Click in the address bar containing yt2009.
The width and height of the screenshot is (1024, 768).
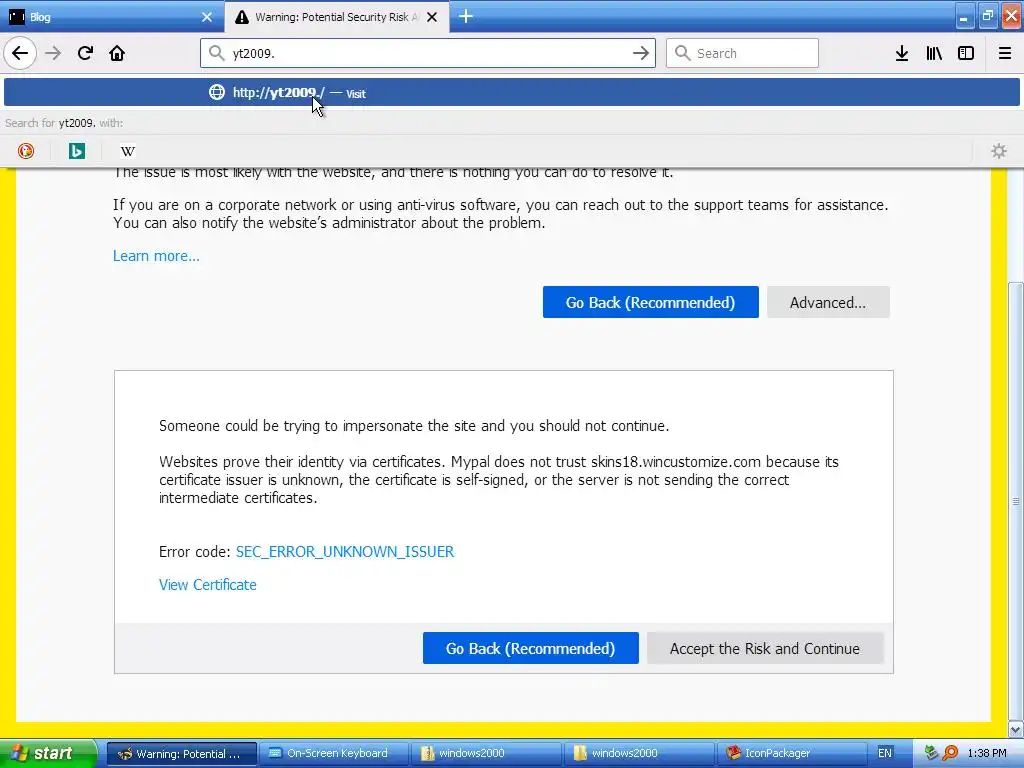[428, 53]
